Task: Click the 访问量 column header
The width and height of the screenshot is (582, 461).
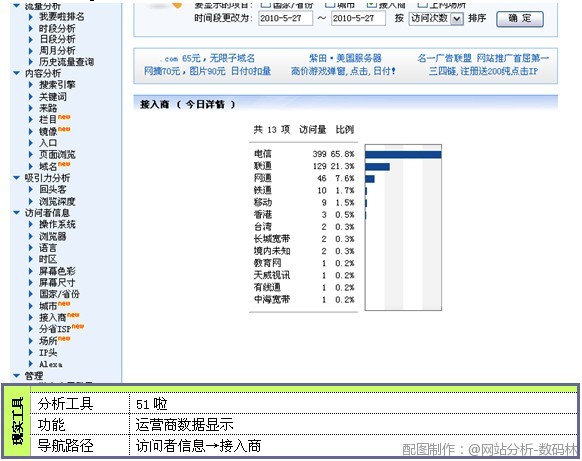Action: (x=313, y=130)
